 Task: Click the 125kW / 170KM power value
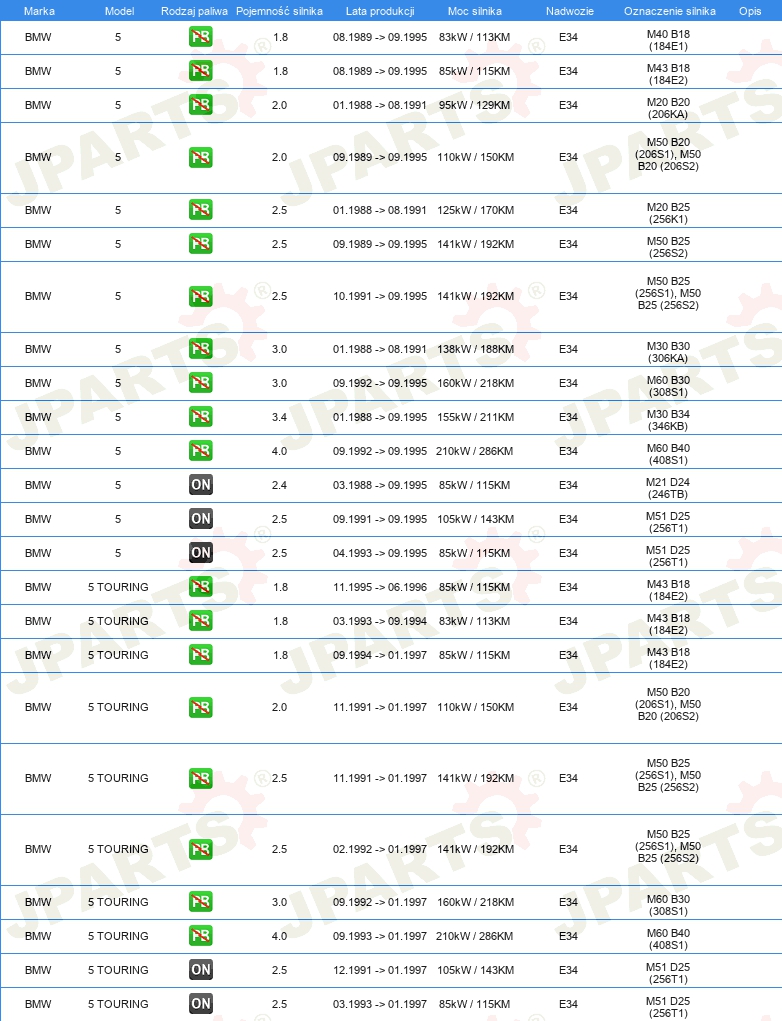[475, 210]
